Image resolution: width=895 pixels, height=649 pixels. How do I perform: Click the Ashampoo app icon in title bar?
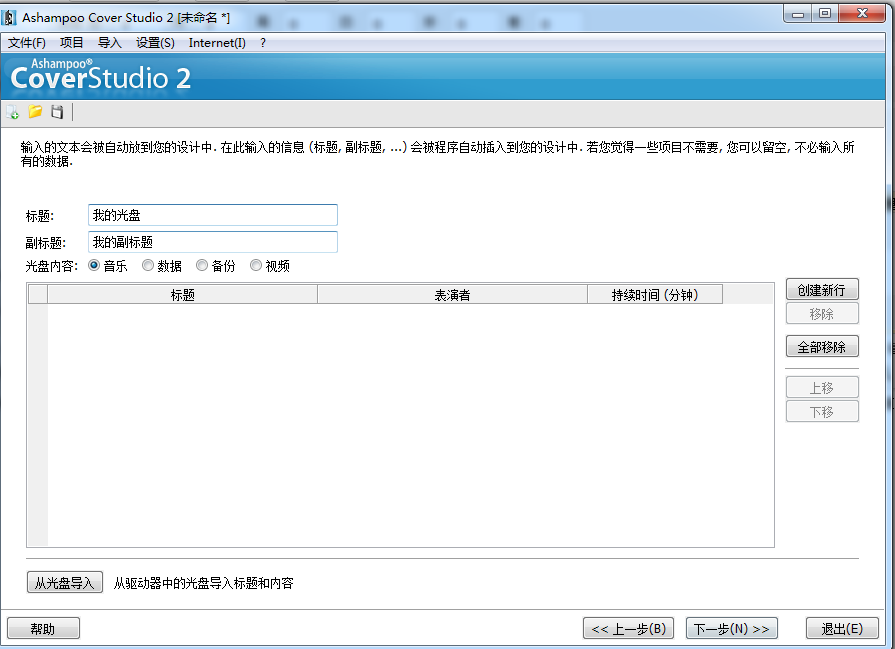coord(10,16)
